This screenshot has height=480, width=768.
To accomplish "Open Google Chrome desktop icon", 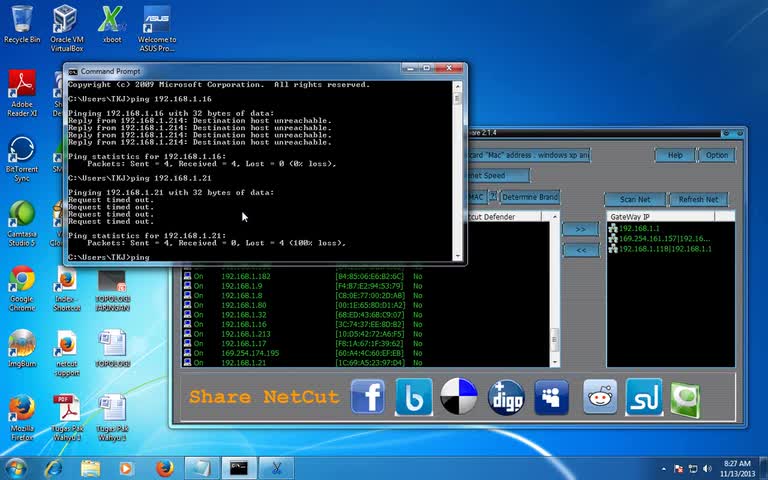I will pos(22,288).
